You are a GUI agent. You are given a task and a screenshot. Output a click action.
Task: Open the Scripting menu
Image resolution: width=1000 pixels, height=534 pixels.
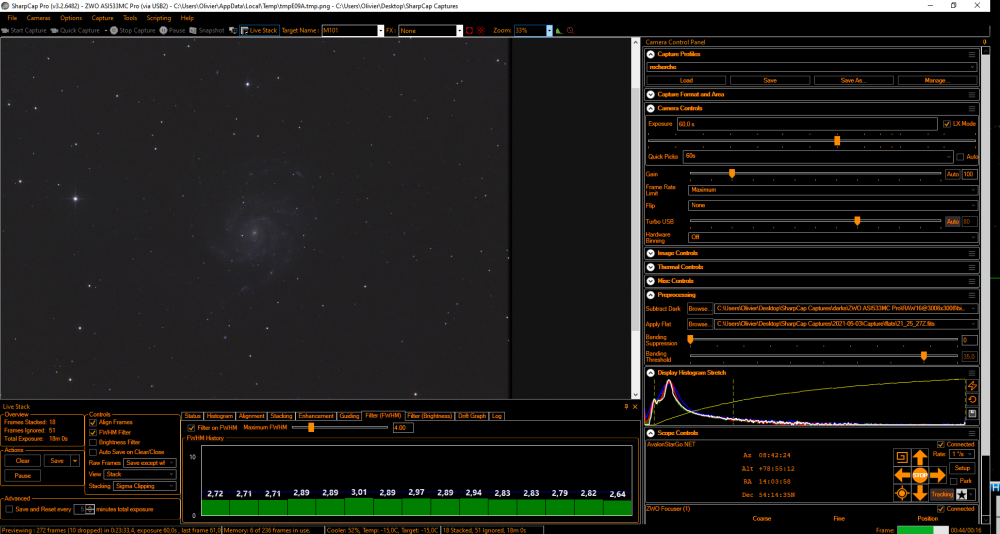click(159, 18)
